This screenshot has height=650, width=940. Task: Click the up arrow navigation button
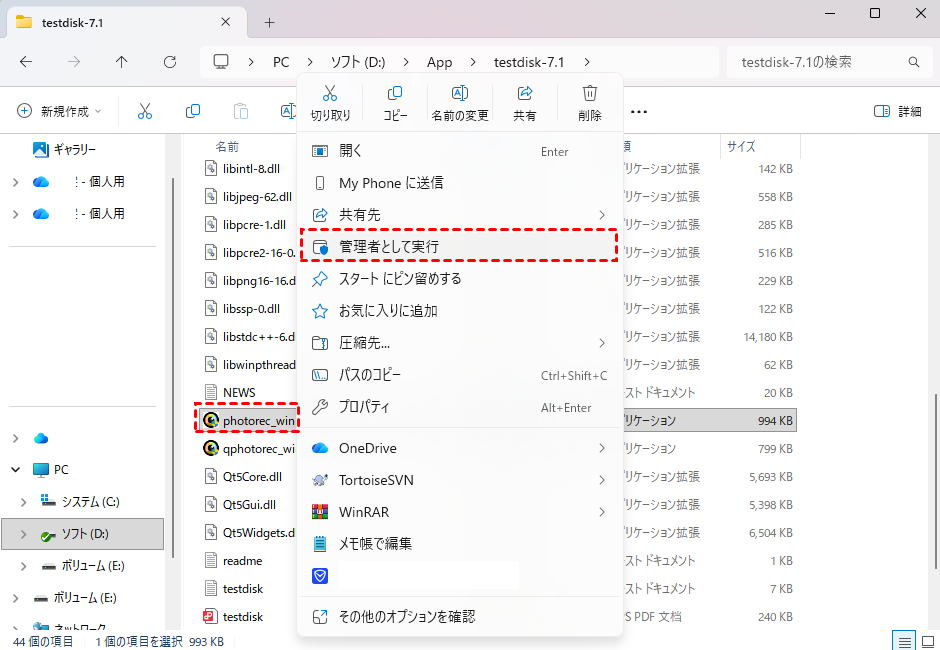tap(122, 62)
